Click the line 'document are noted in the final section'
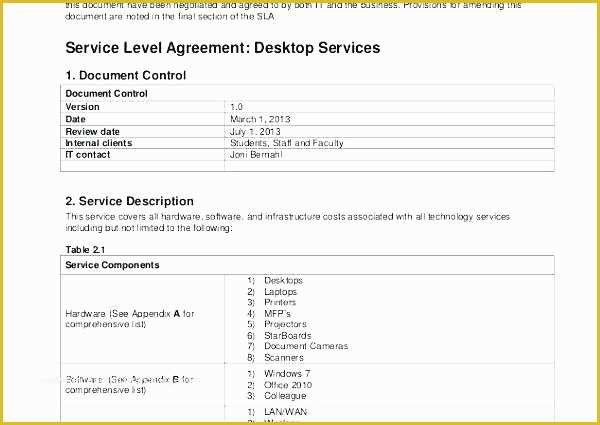 pyautogui.click(x=170, y=17)
